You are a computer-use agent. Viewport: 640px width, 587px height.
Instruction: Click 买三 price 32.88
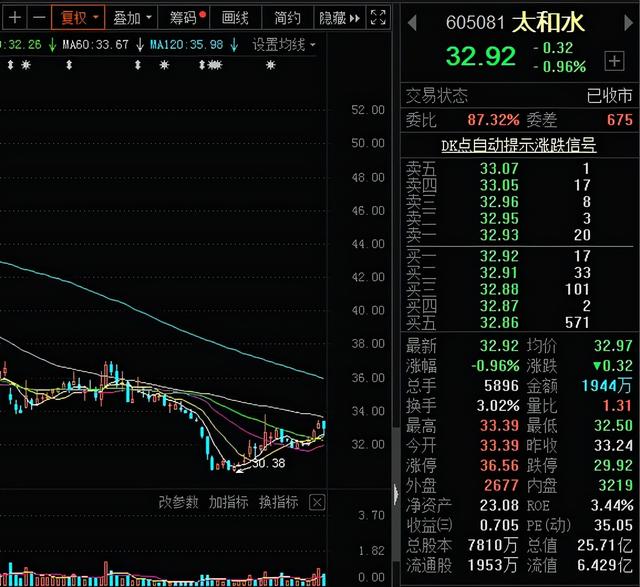pos(499,289)
